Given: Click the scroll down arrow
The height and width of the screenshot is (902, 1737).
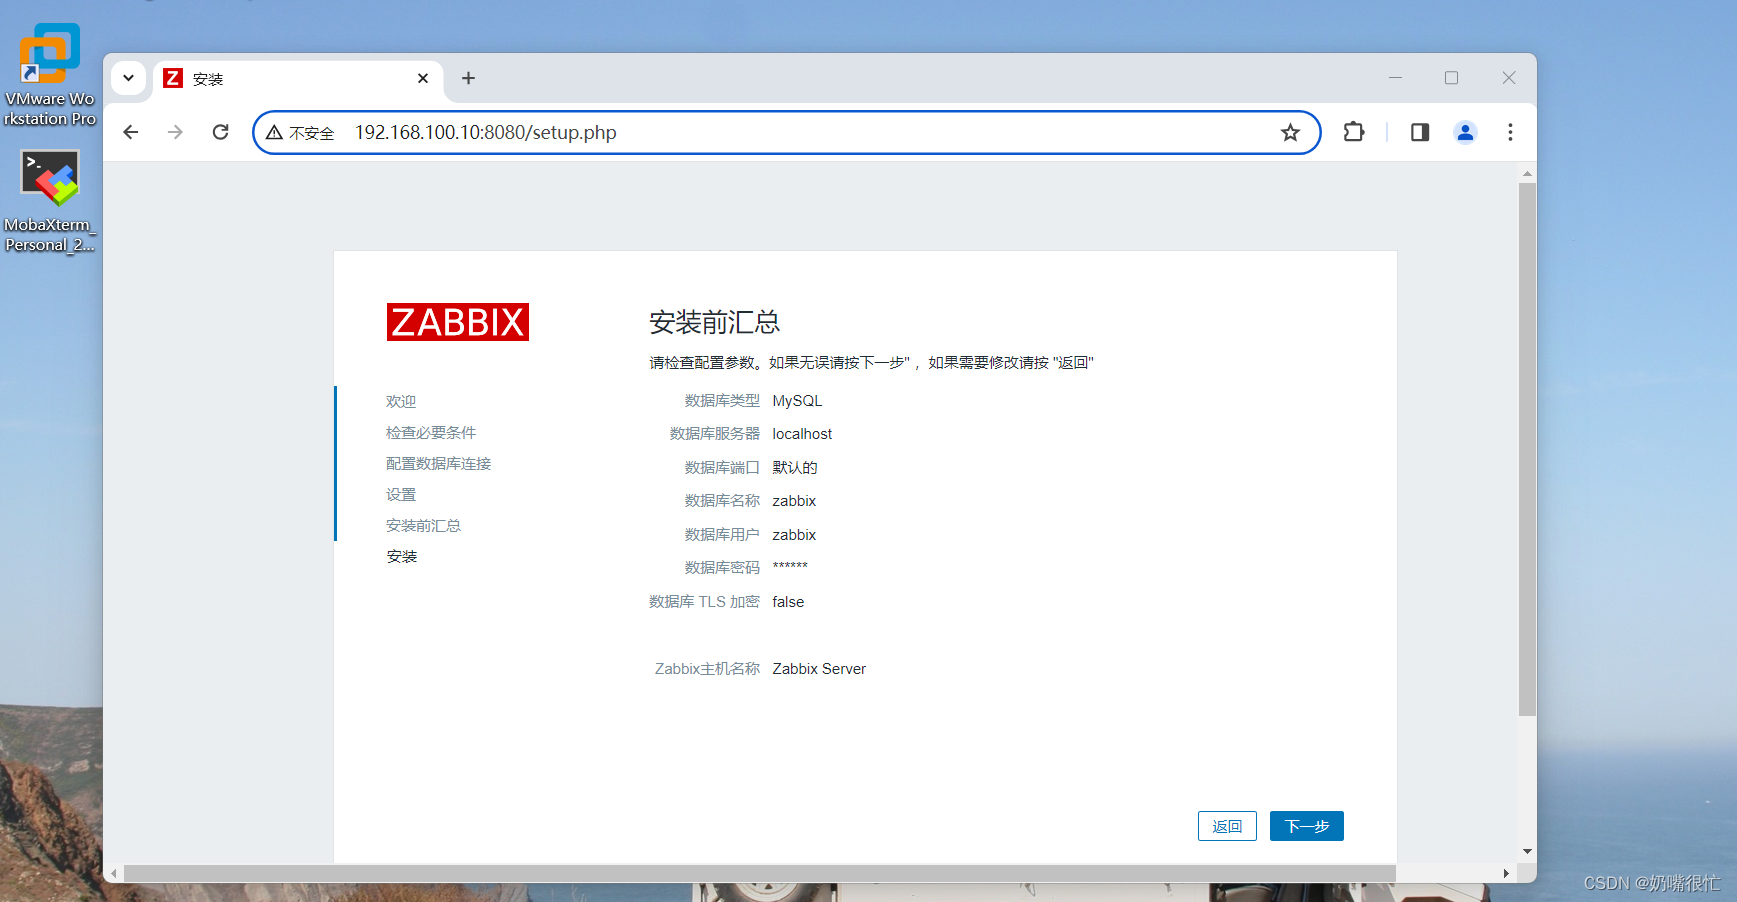Looking at the screenshot, I should (1527, 851).
